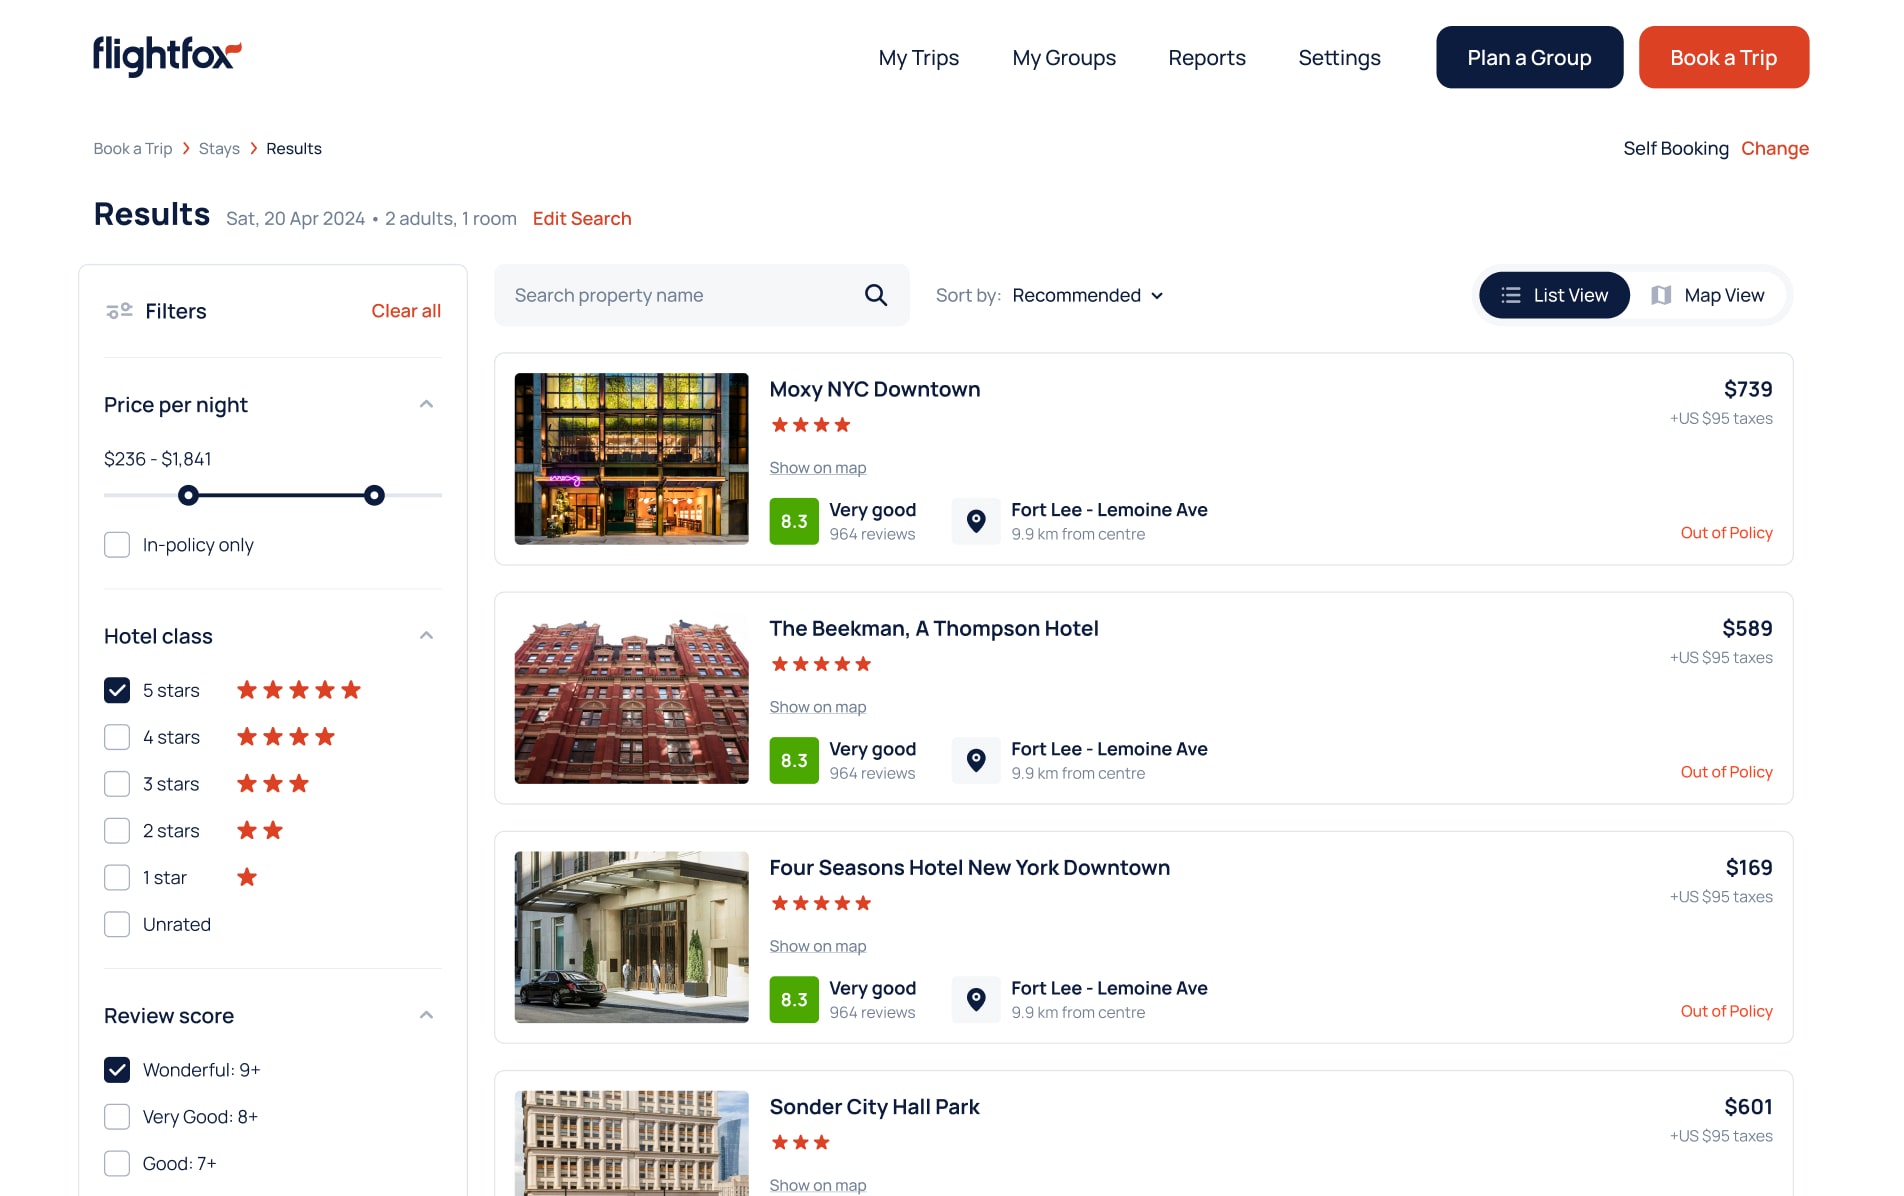Enable the In-policy only checkbox

tap(117, 545)
